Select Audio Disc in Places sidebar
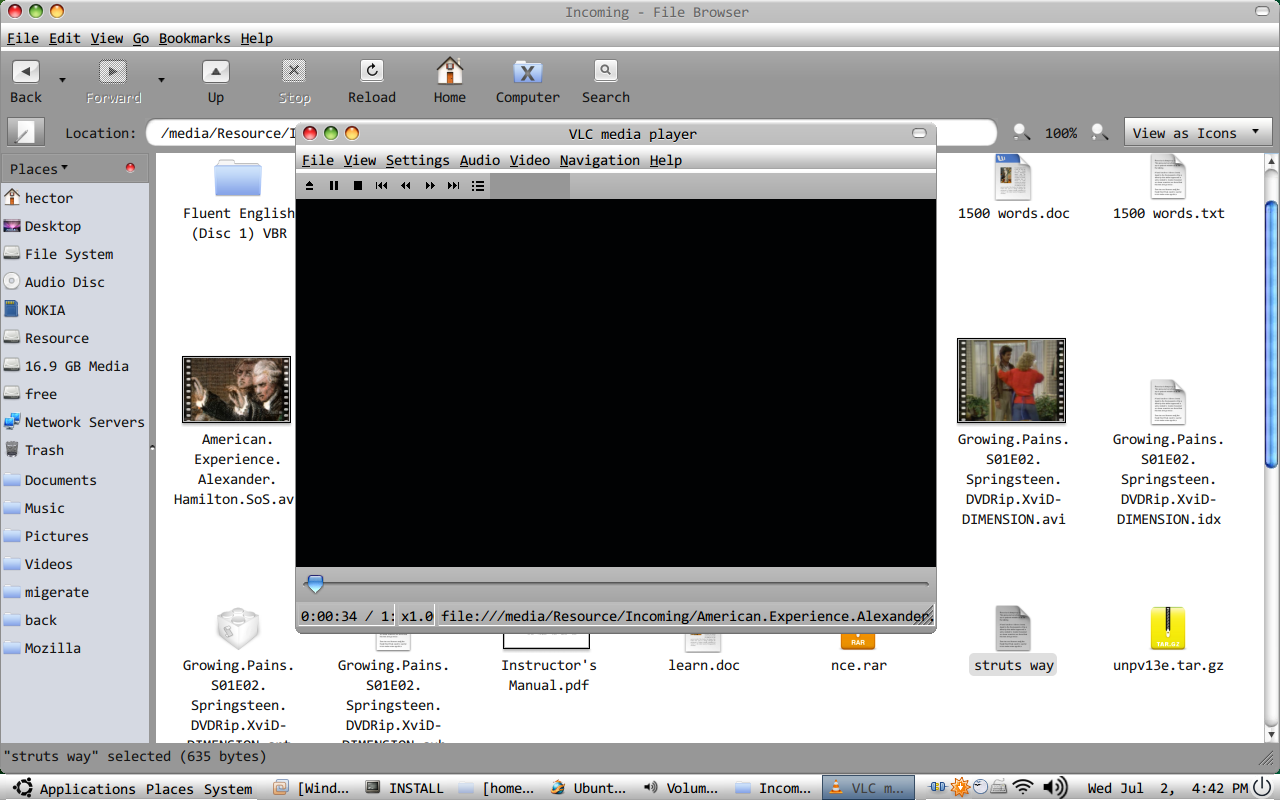 (x=75, y=282)
